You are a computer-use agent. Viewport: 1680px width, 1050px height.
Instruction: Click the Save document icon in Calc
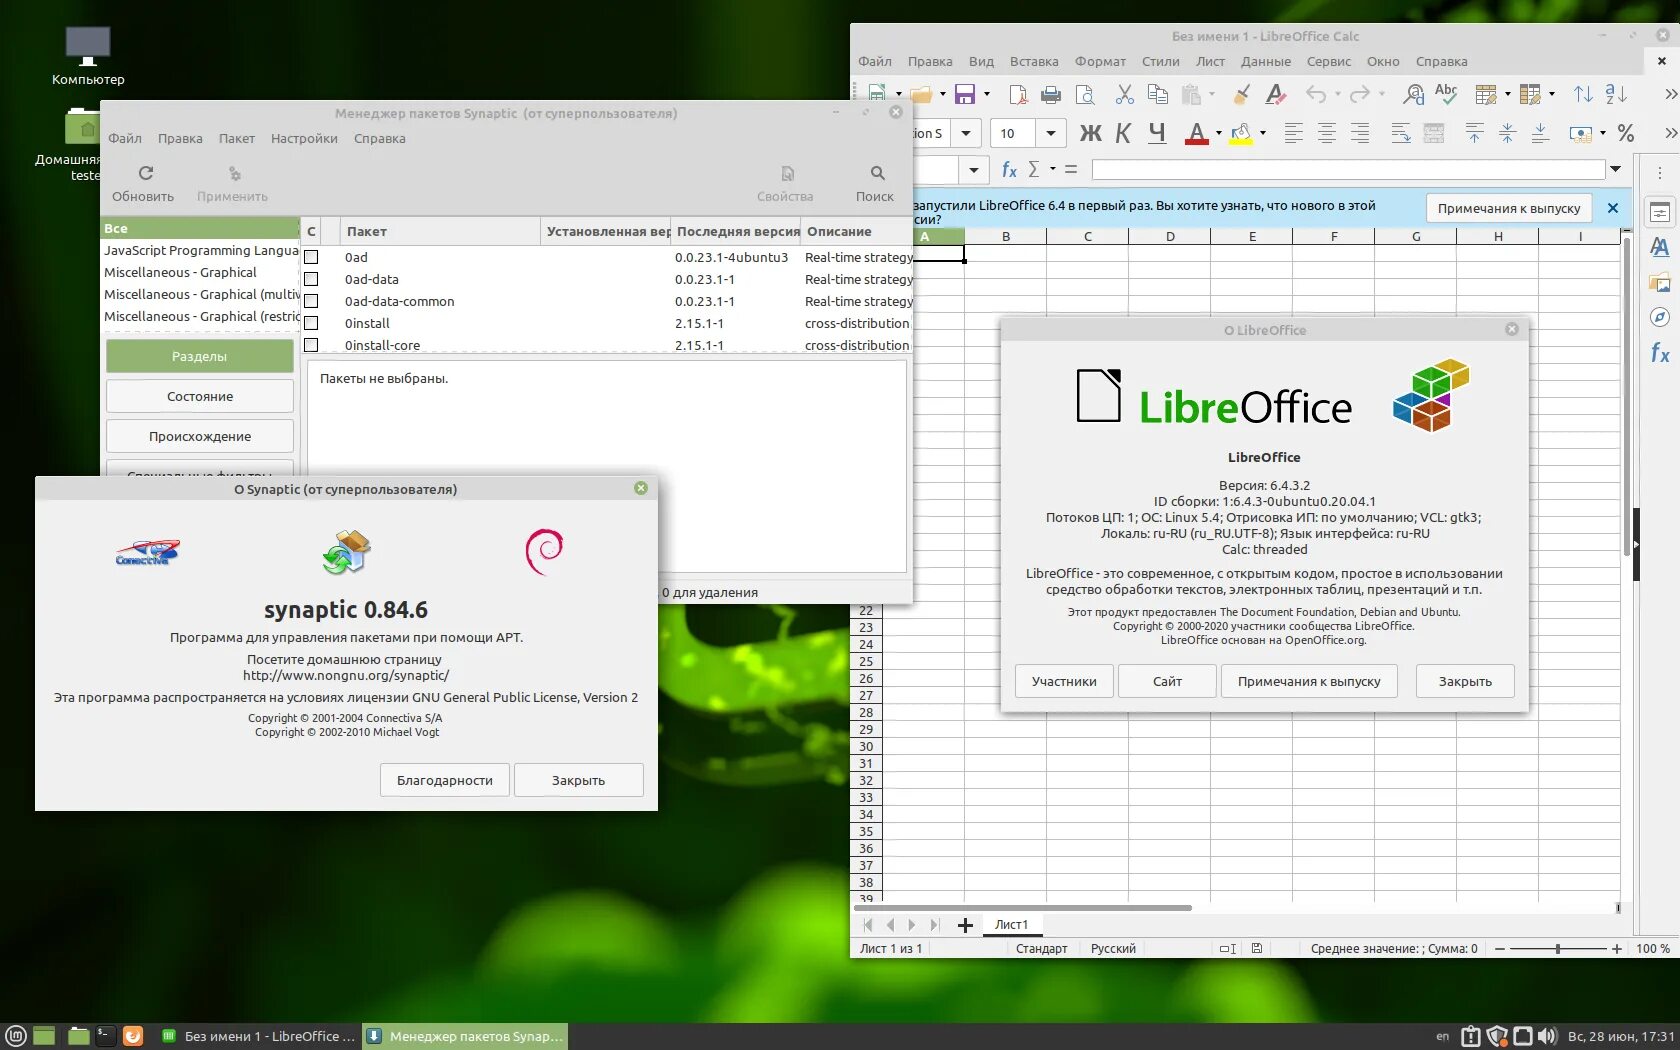pos(965,94)
